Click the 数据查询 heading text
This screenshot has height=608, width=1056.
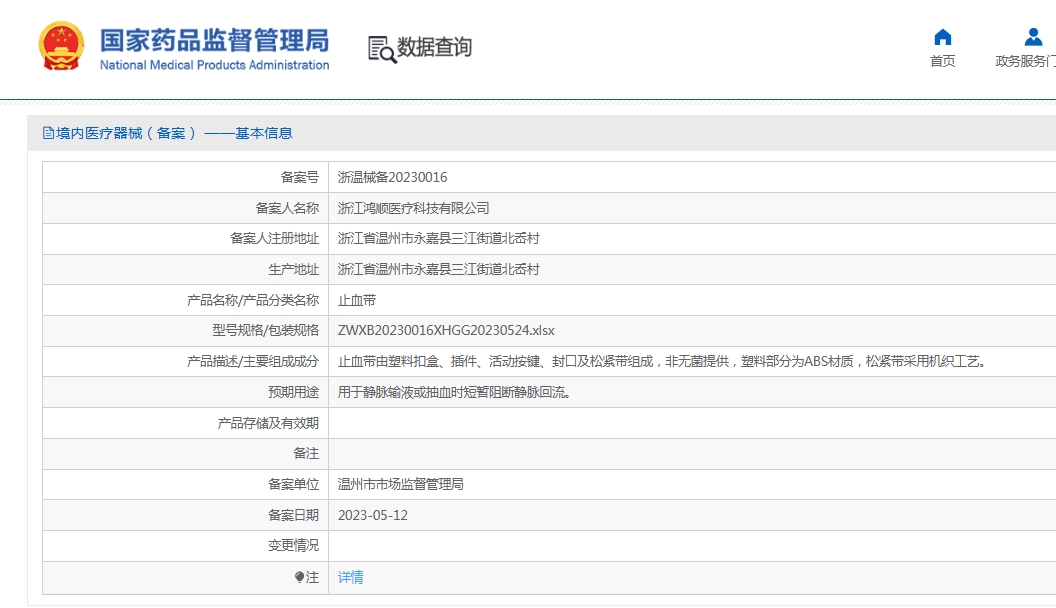pyautogui.click(x=434, y=47)
